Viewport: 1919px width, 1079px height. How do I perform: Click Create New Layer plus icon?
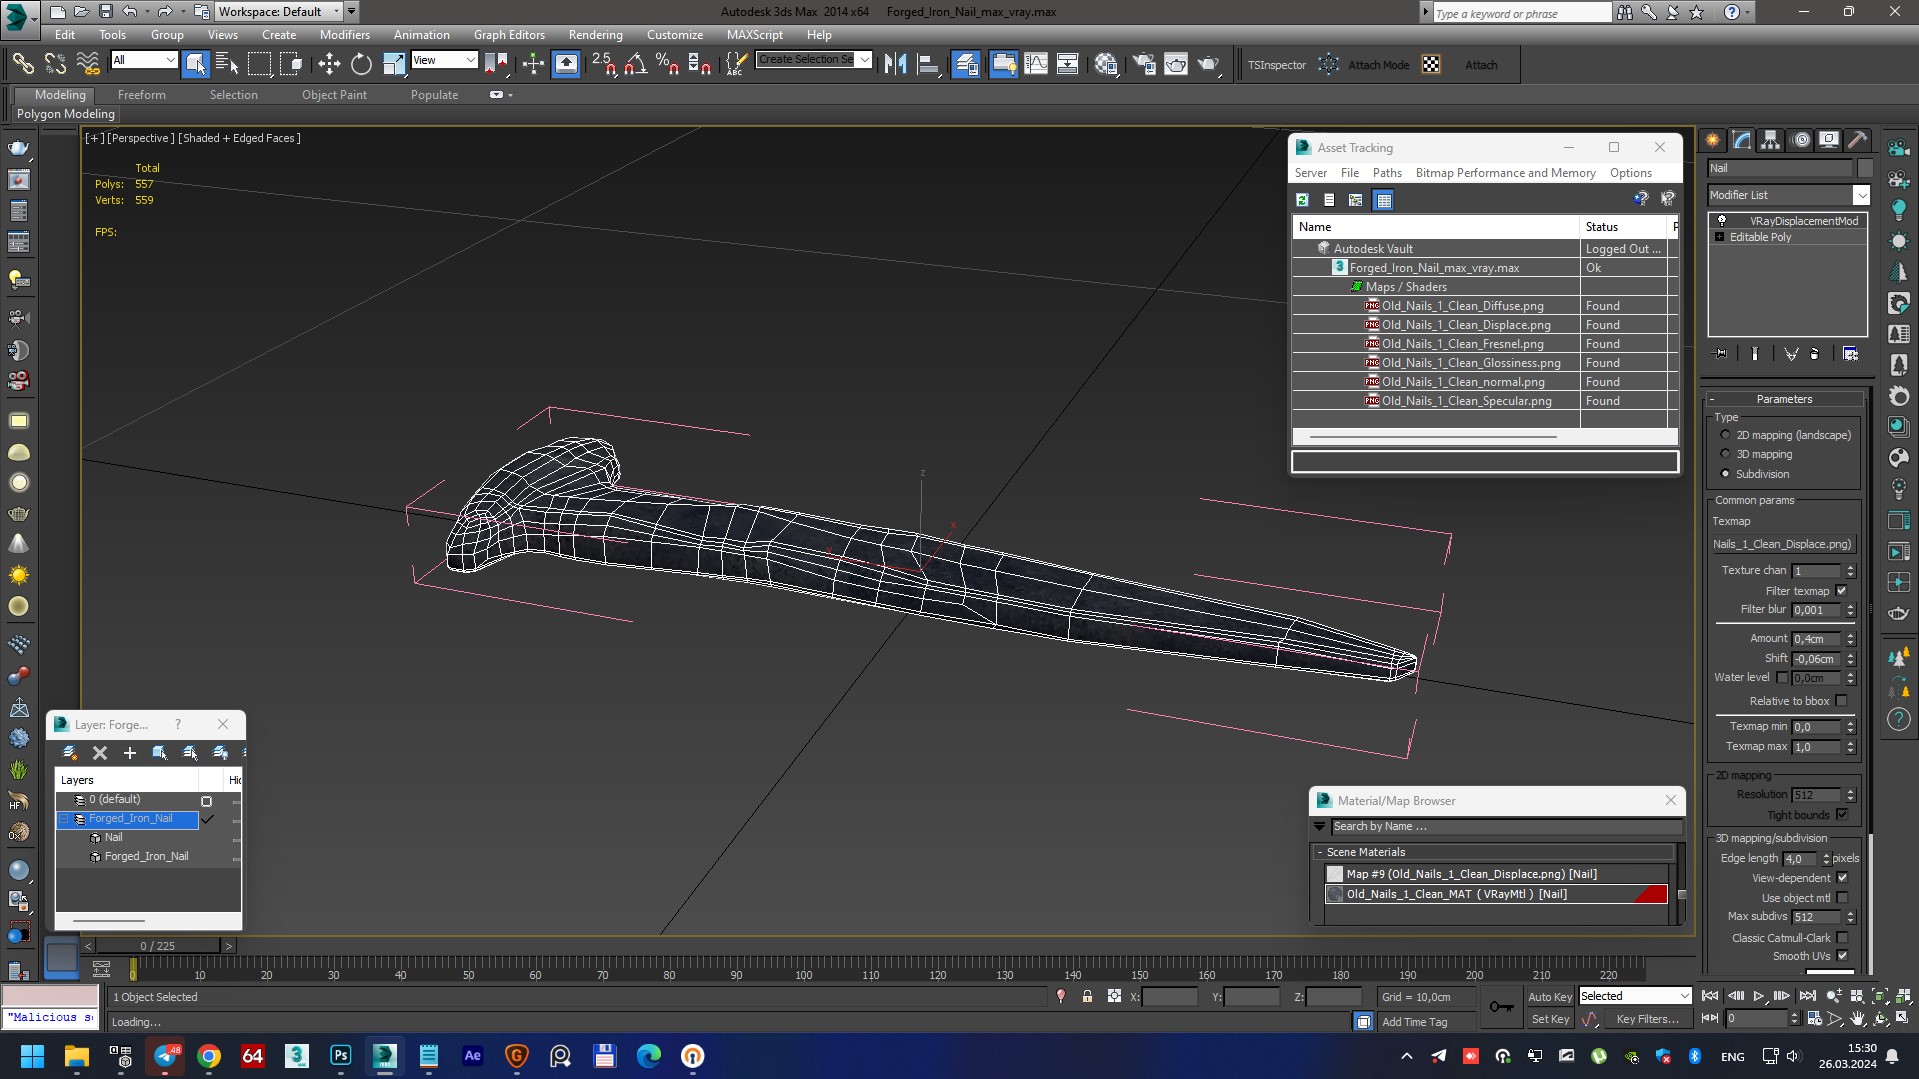click(129, 753)
